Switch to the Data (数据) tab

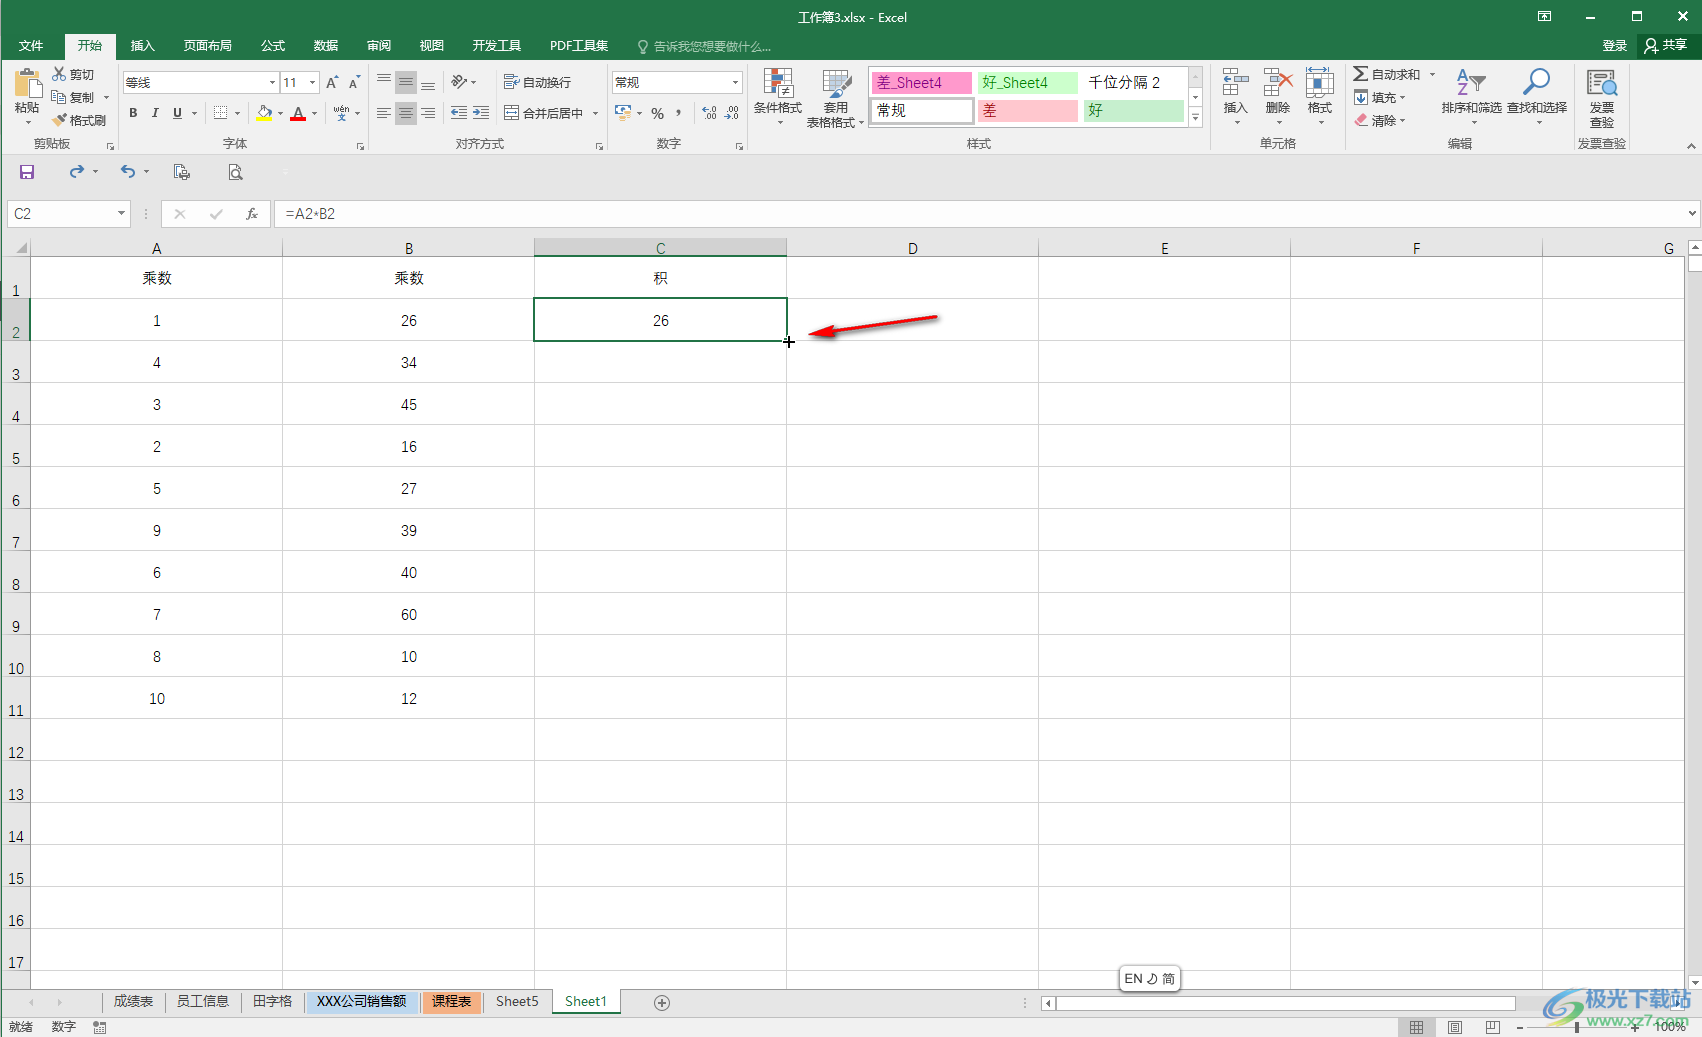click(326, 46)
